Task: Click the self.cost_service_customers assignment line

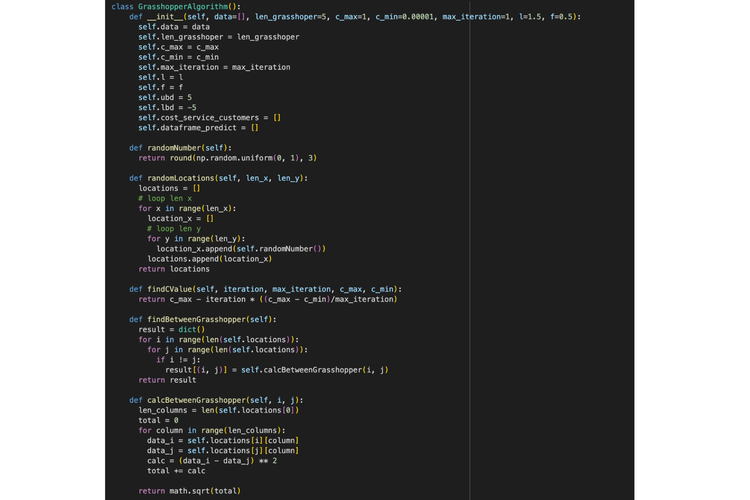Action: [x=208, y=117]
